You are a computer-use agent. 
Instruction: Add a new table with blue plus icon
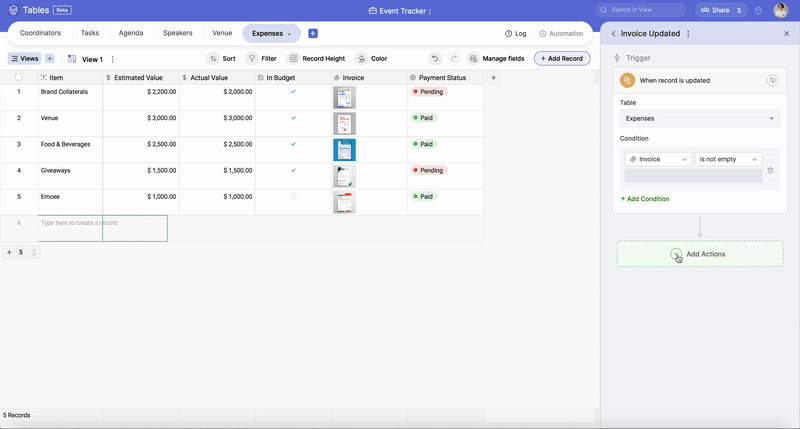(x=313, y=33)
